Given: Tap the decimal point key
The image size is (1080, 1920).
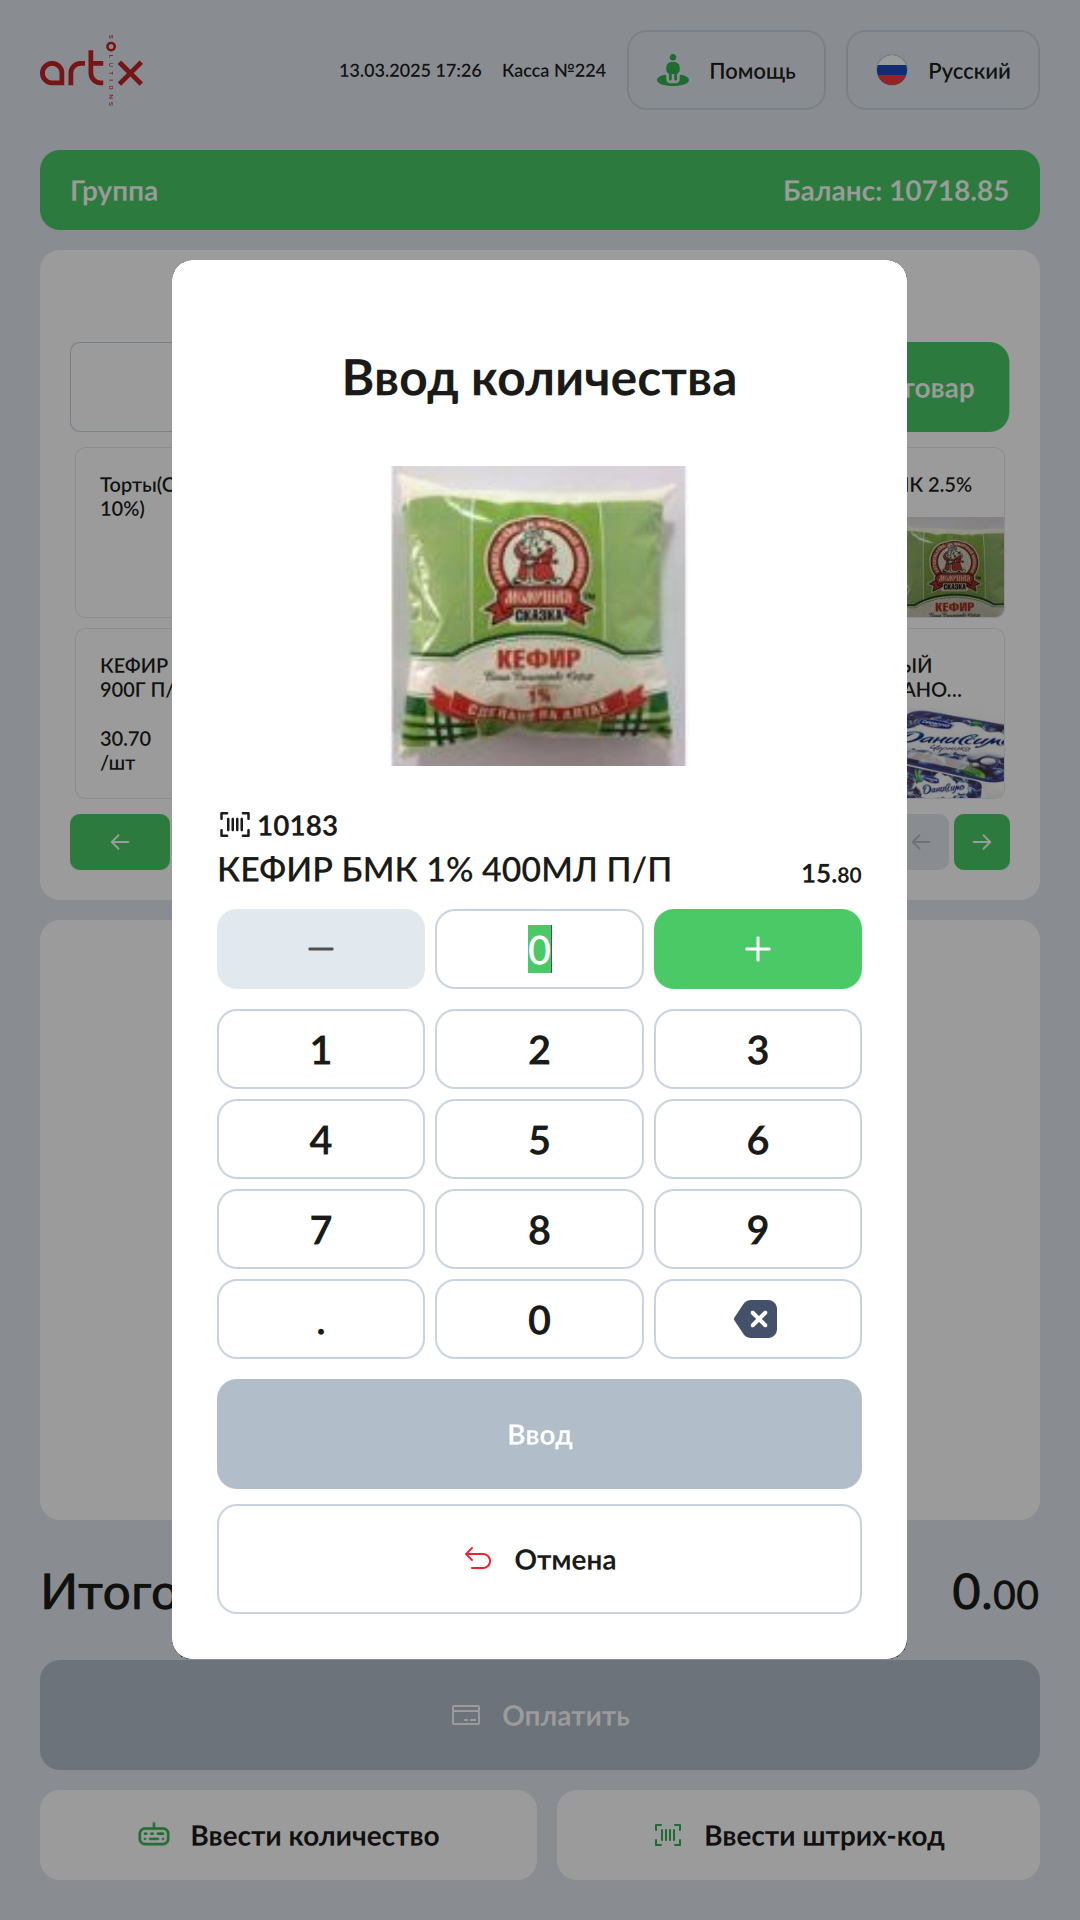Looking at the screenshot, I should tap(321, 1319).
